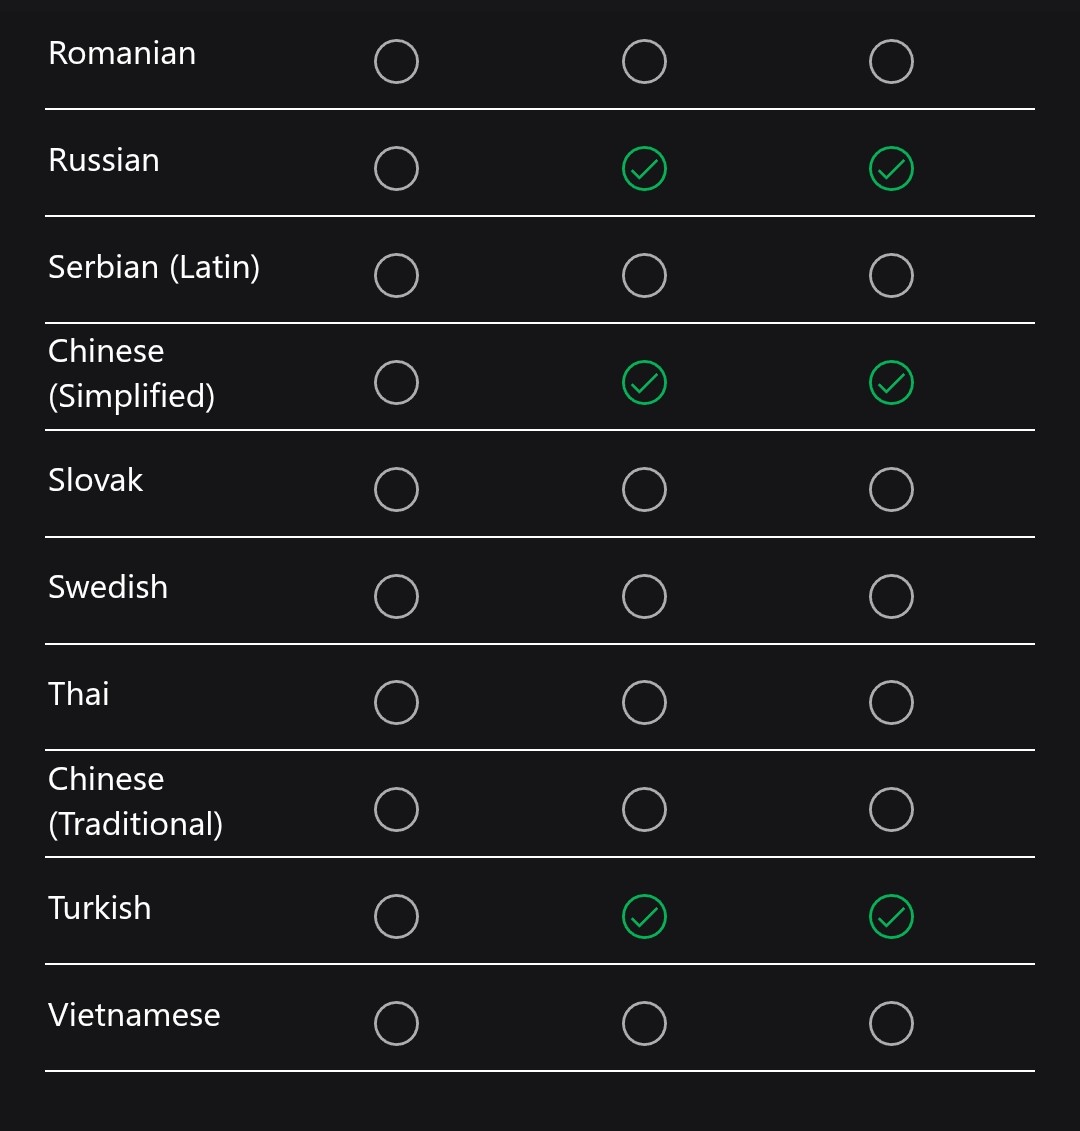Image resolution: width=1080 pixels, height=1131 pixels.
Task: Click the empty circle in Romanian row, first column
Action: (396, 61)
